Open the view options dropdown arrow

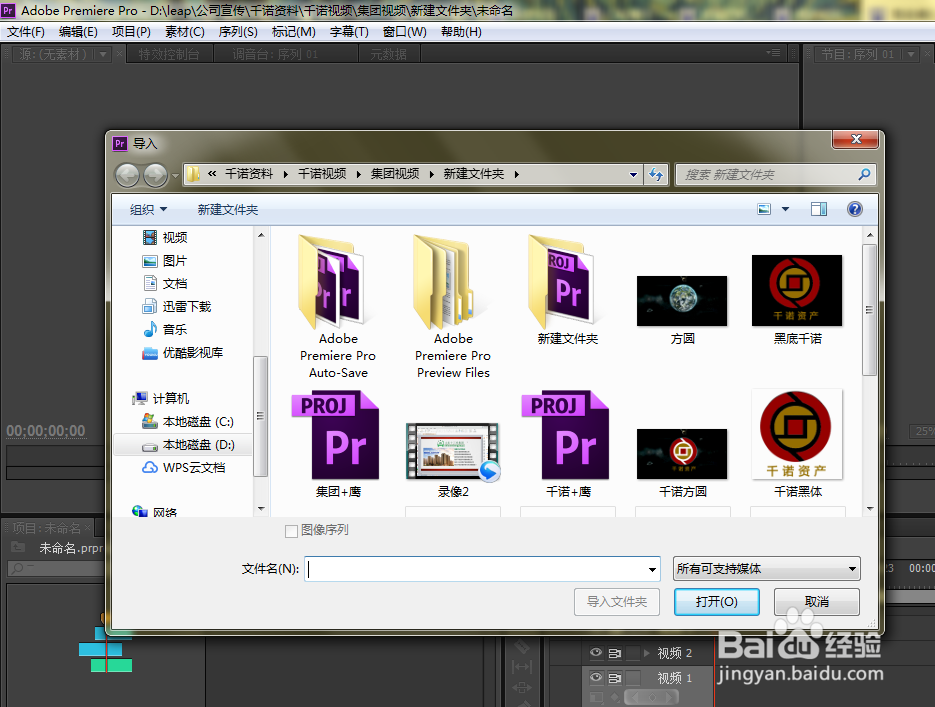[x=785, y=209]
